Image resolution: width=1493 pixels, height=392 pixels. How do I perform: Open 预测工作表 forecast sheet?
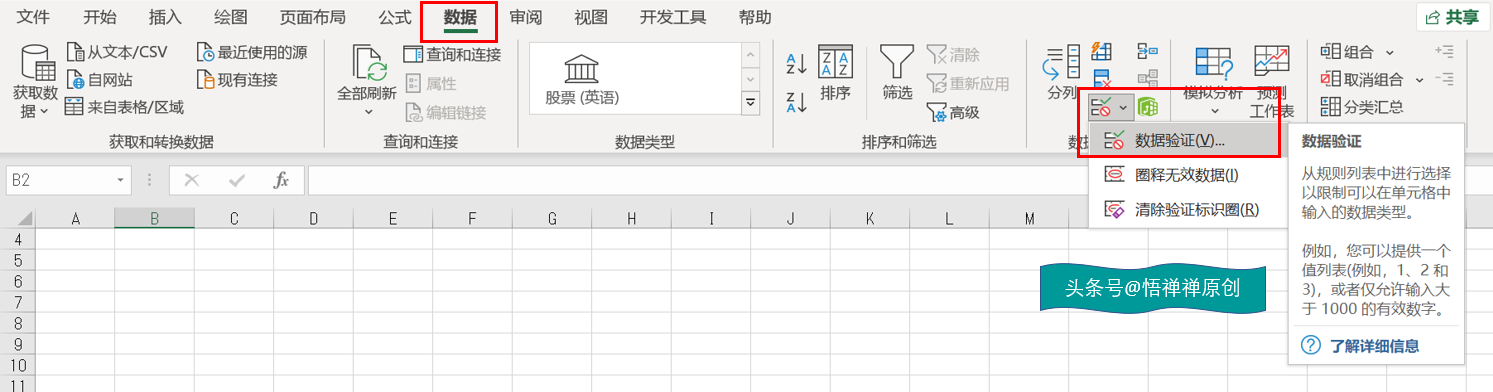click(x=1271, y=82)
